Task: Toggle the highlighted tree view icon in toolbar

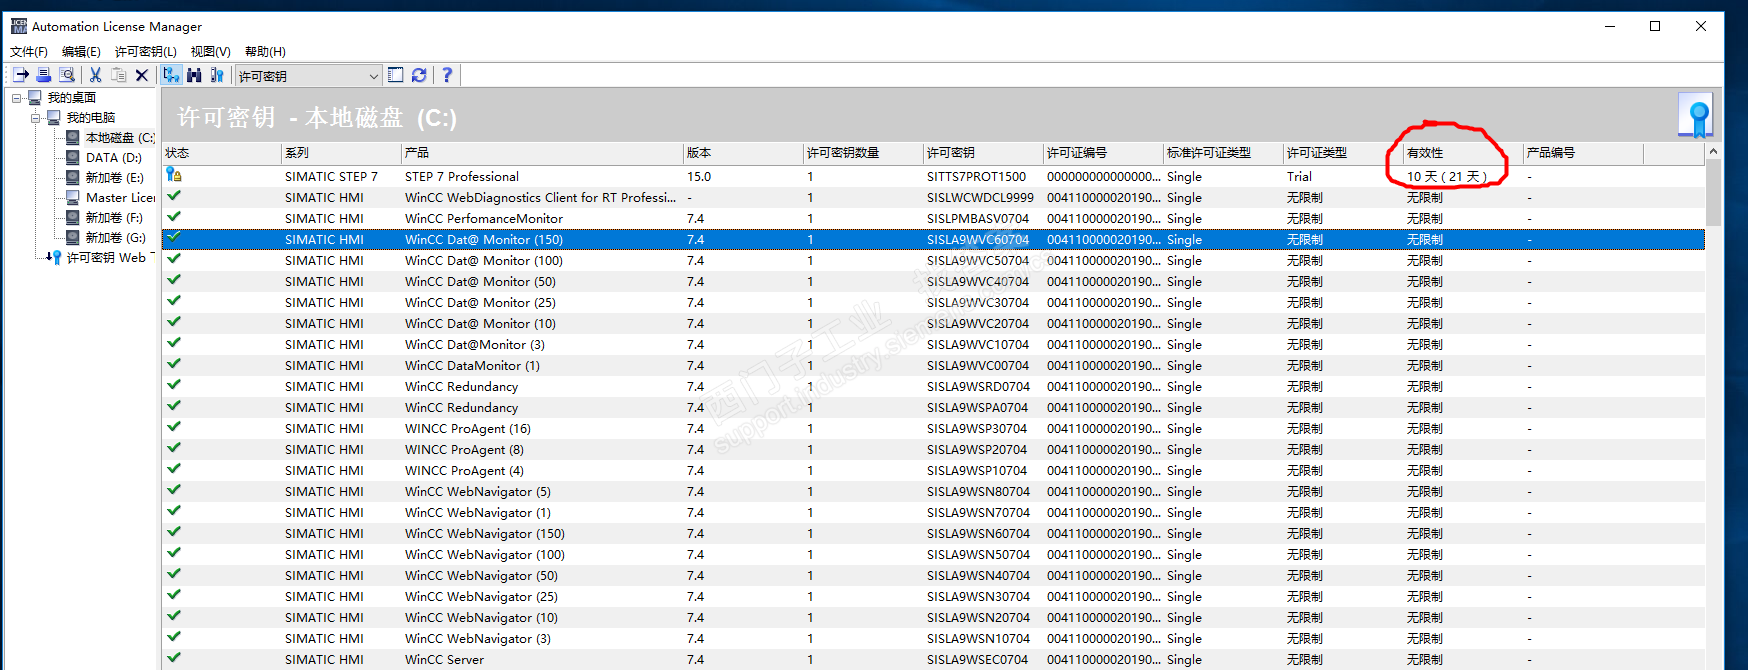Action: (171, 75)
